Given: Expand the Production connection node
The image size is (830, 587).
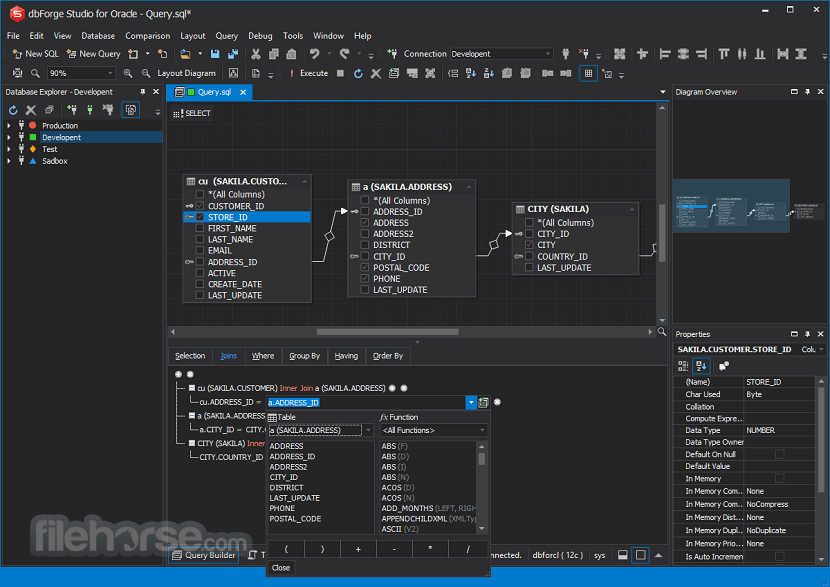Looking at the screenshot, I should coord(8,125).
